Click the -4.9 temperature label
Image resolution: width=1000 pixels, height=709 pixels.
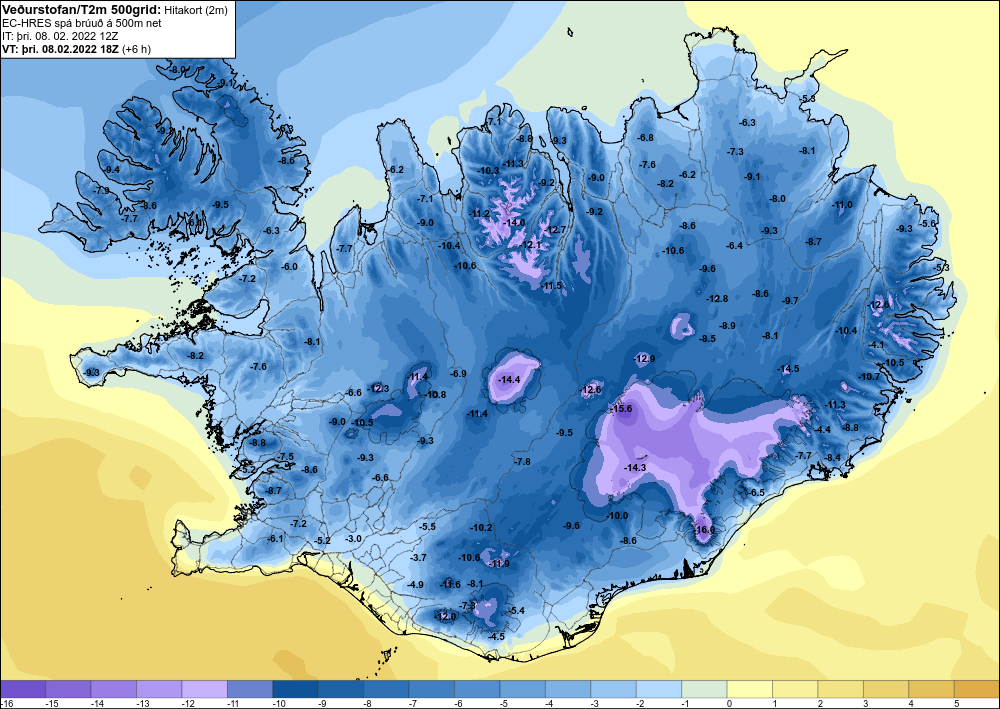(x=415, y=585)
